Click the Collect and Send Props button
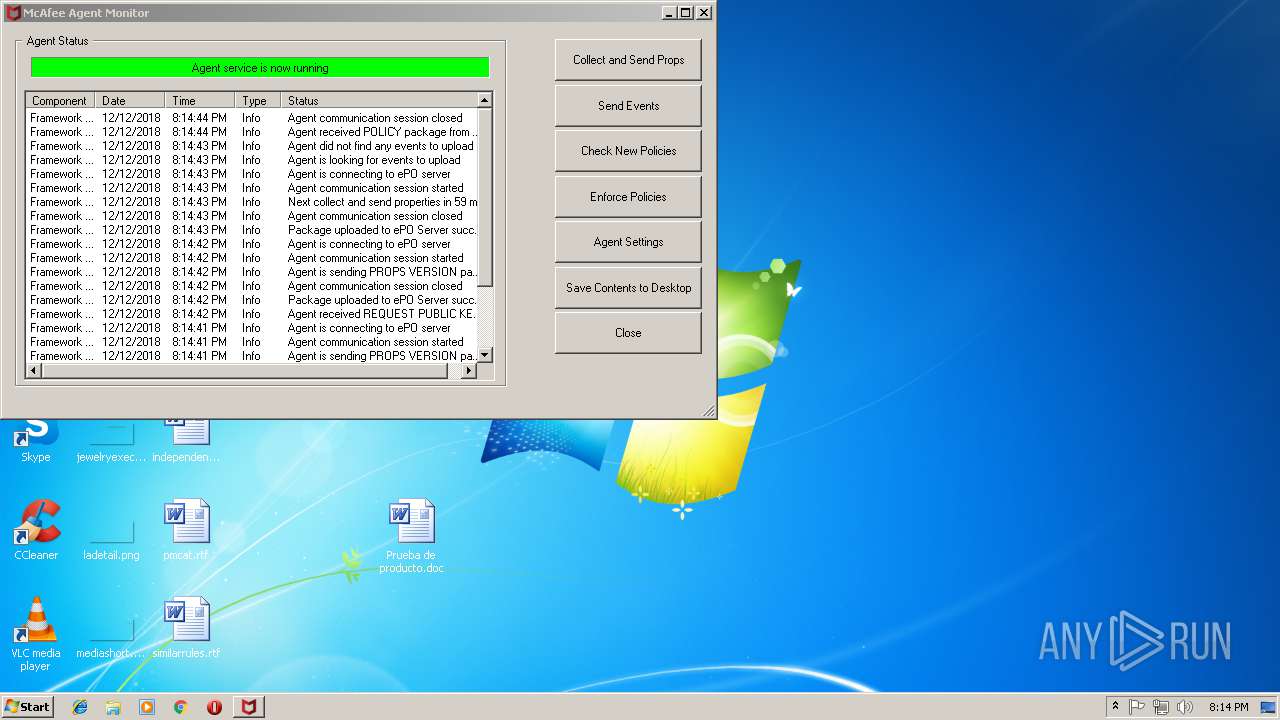1280x720 pixels. [628, 60]
